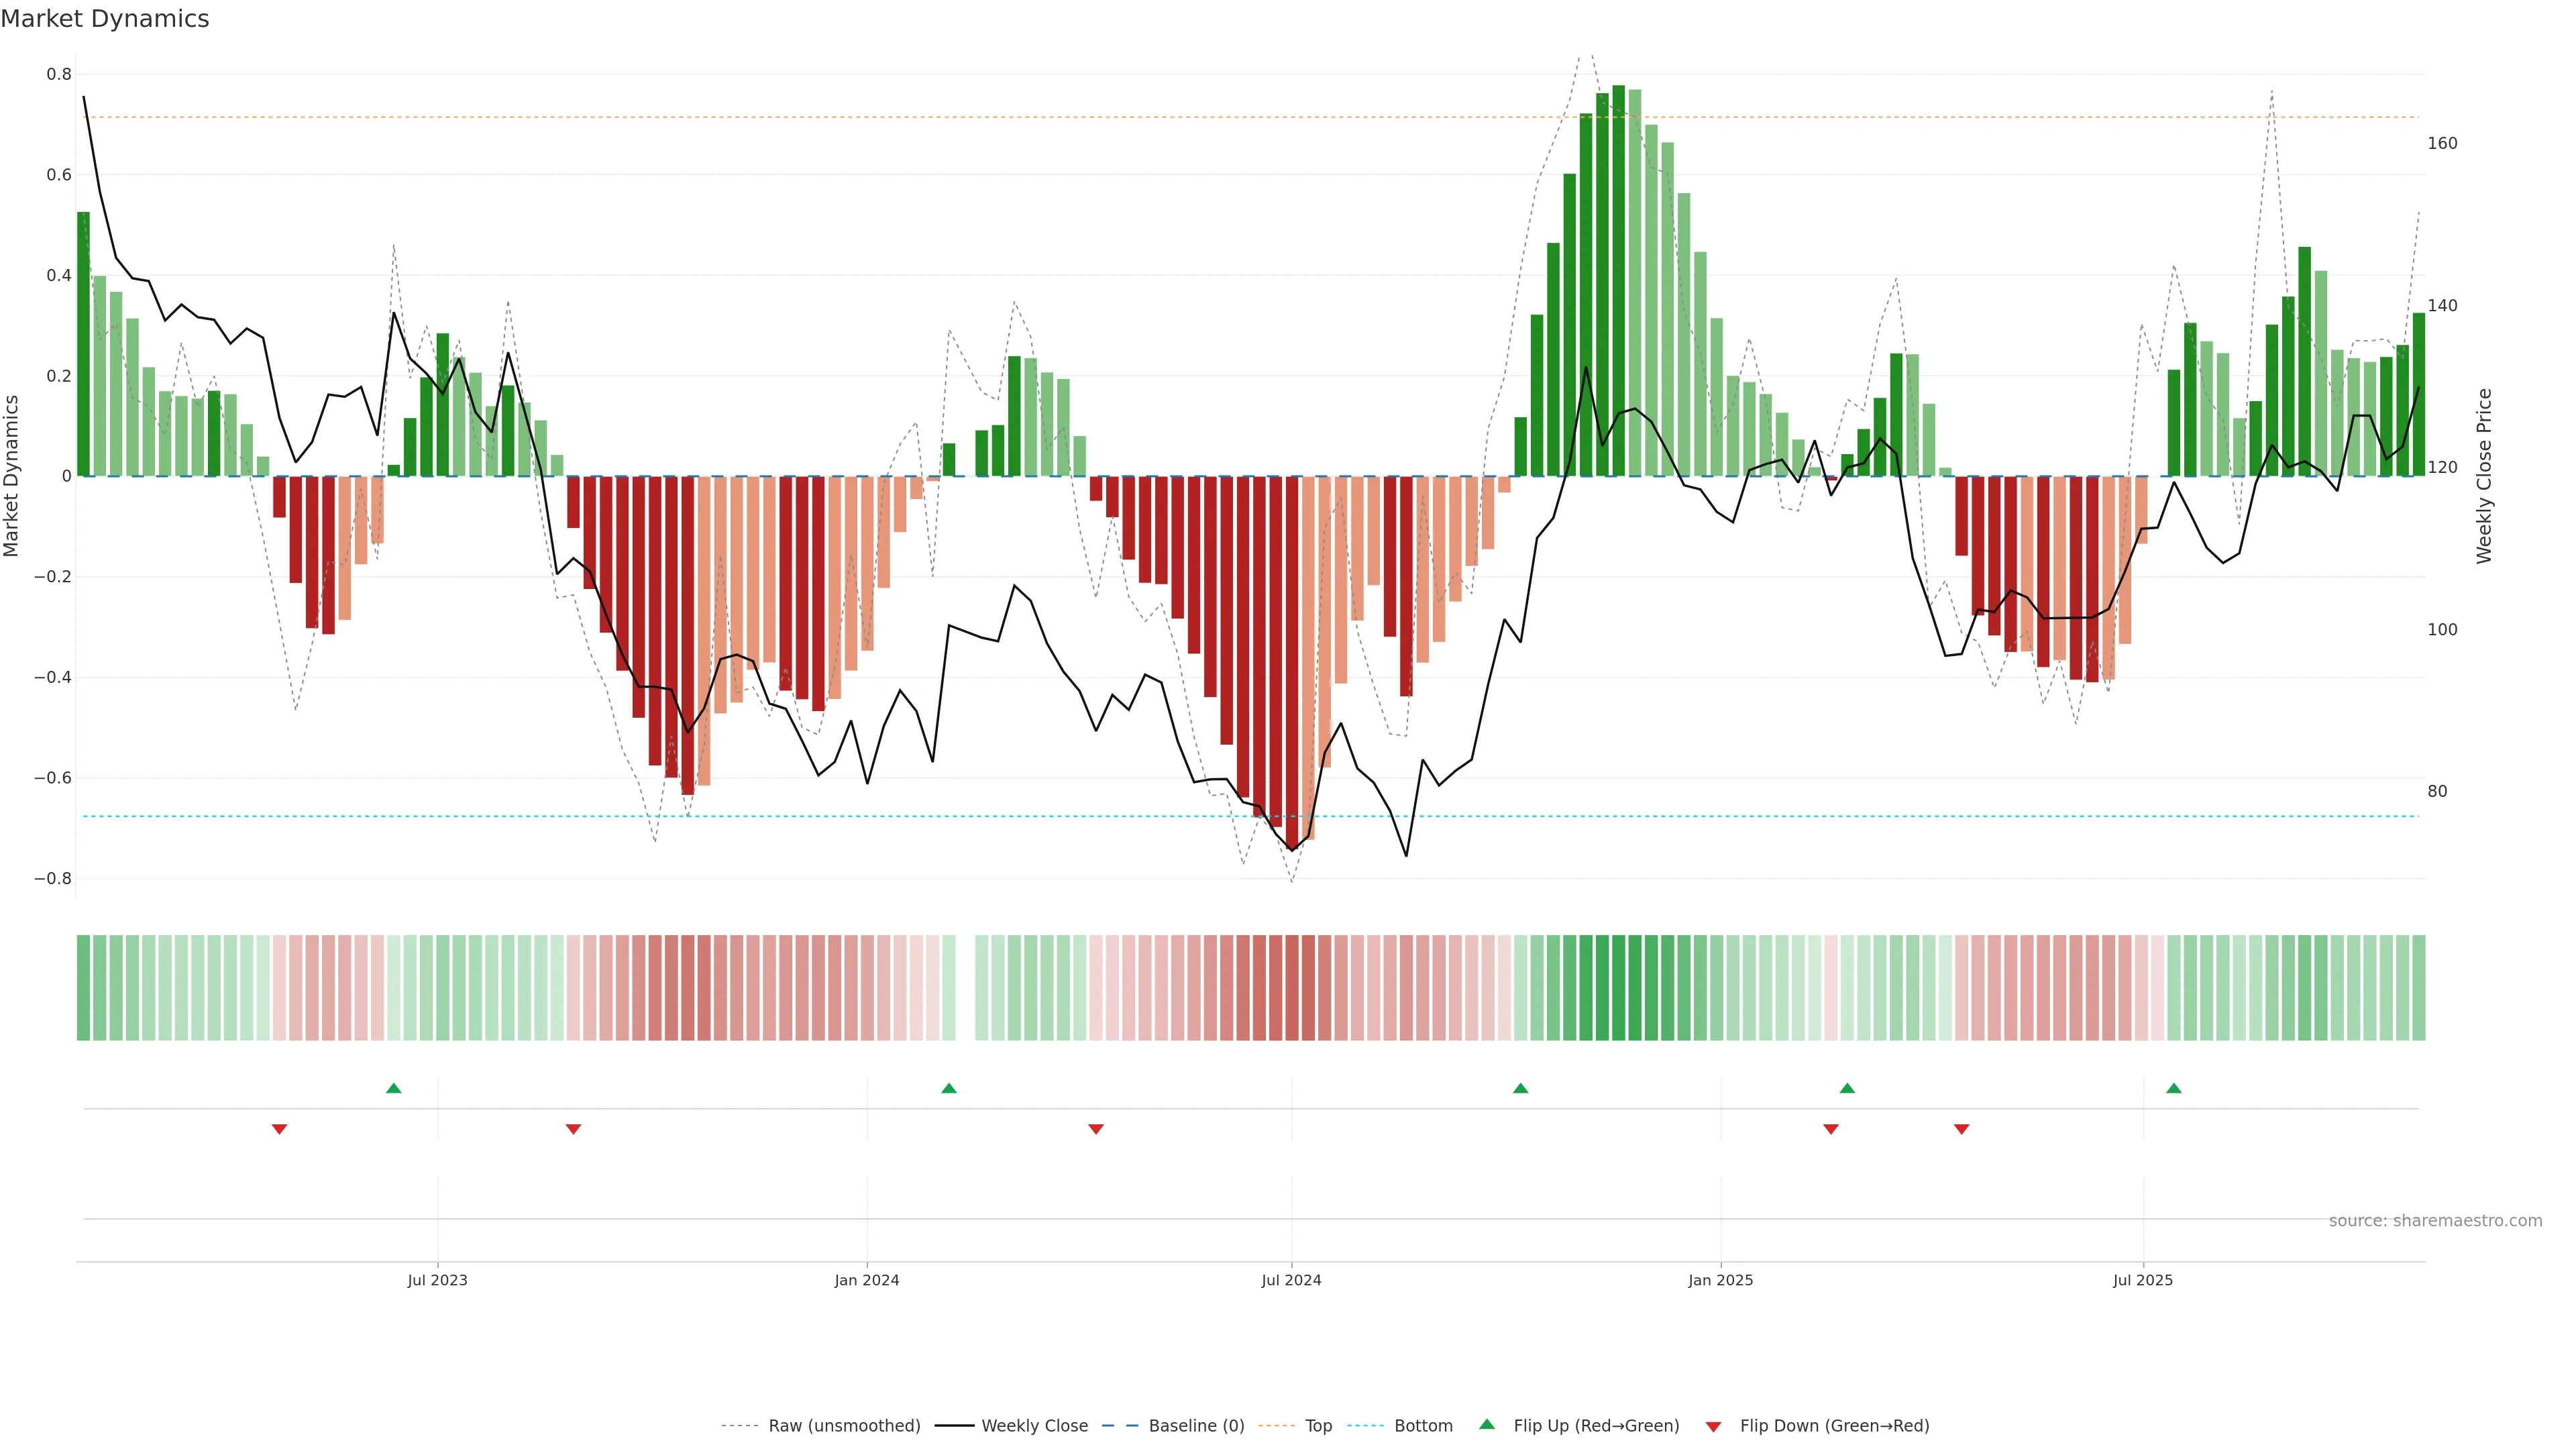Click the Market Dynamics chart title
Viewport: 2576px width, 1449px height.
pyautogui.click(x=105, y=19)
